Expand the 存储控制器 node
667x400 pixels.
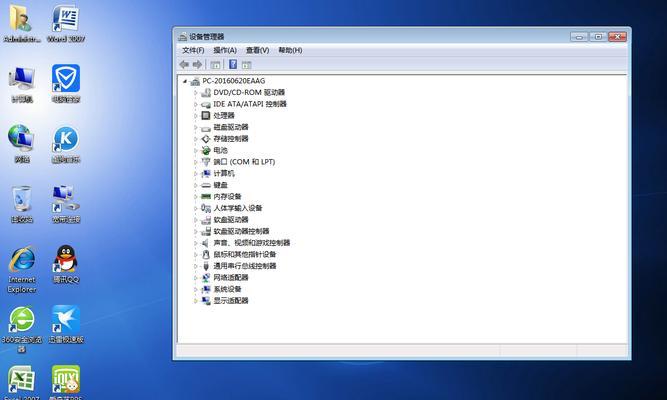[x=196, y=139]
